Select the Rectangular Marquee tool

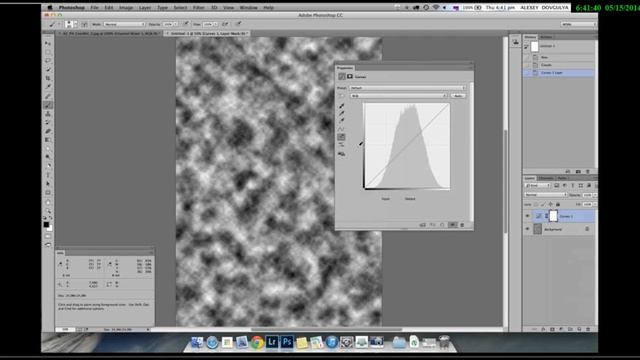(48, 52)
